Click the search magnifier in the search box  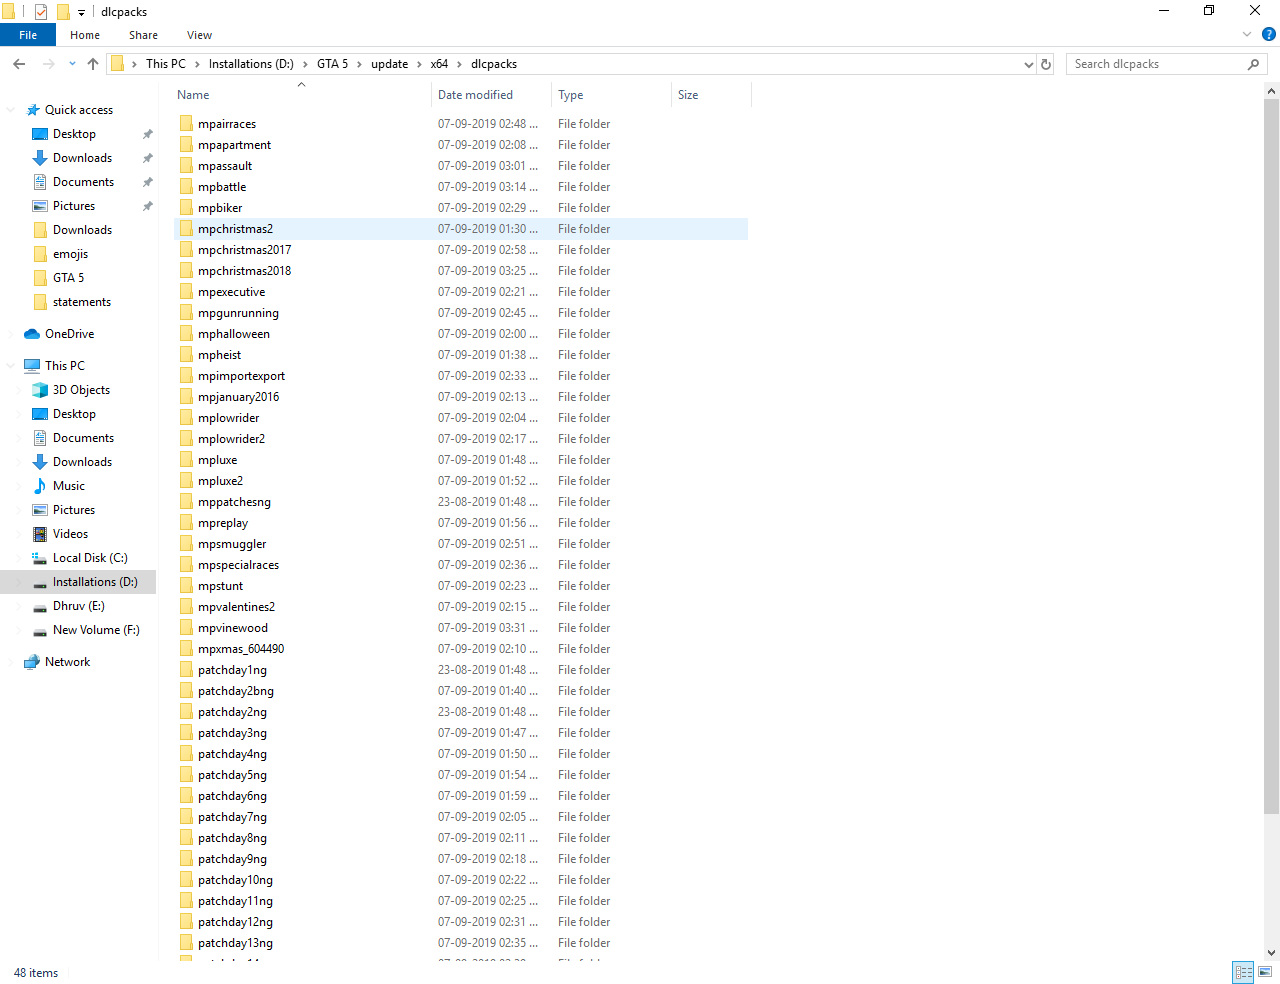tap(1254, 63)
